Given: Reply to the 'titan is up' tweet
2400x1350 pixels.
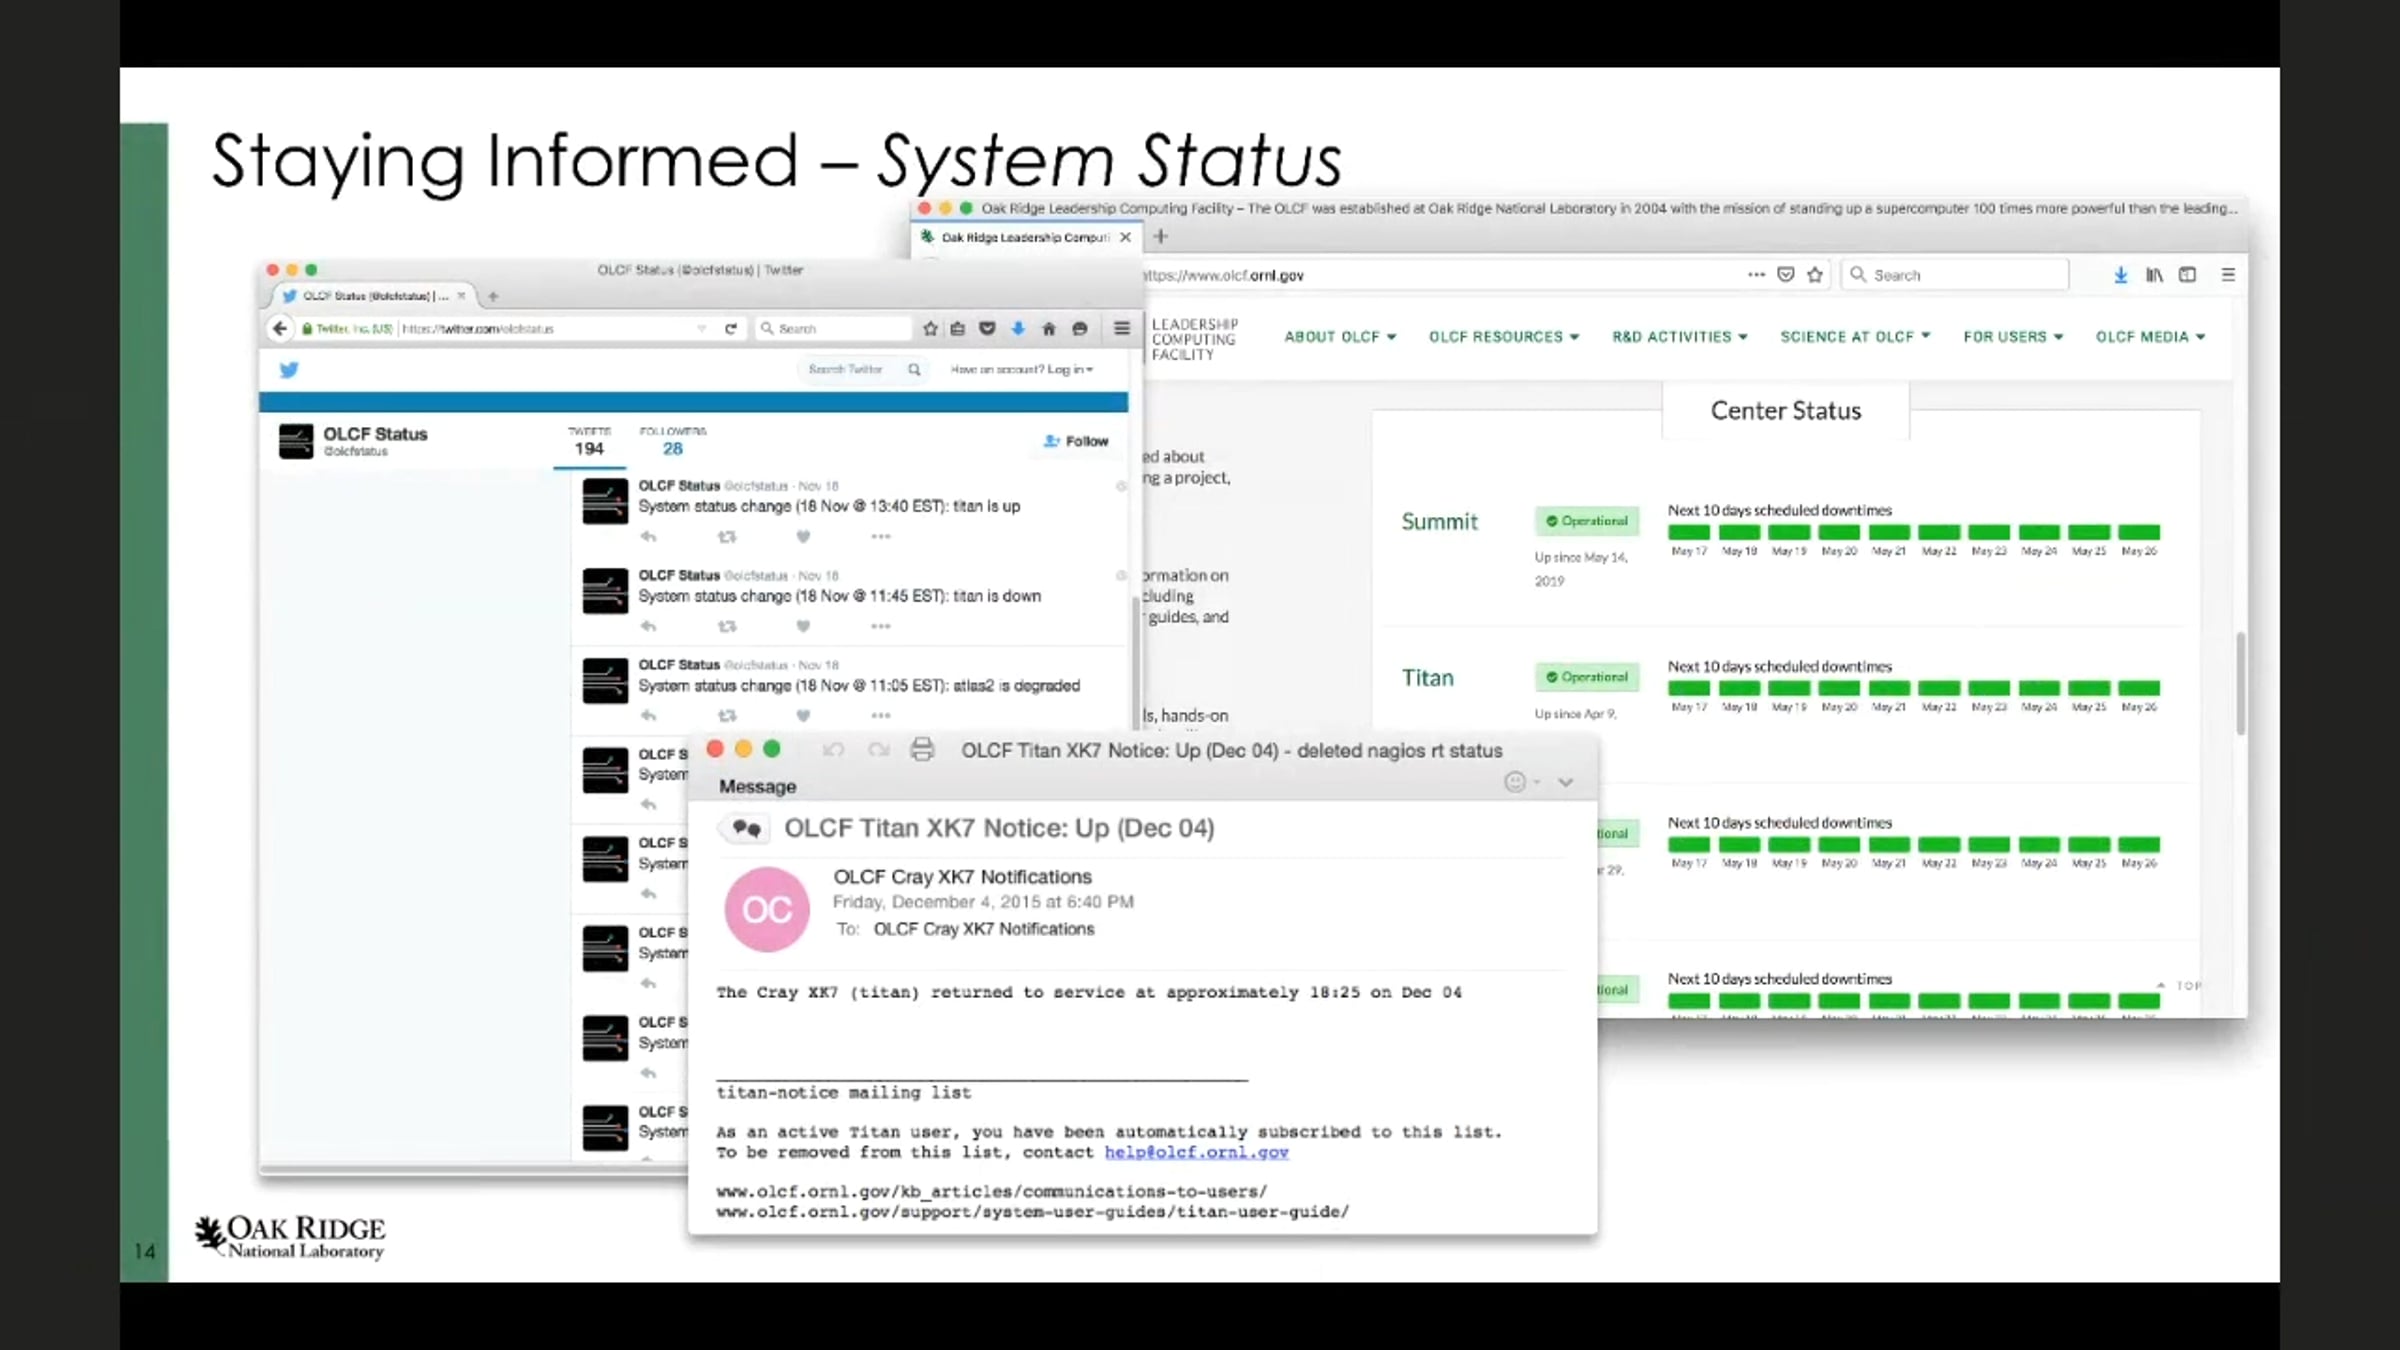Looking at the screenshot, I should pos(649,537).
